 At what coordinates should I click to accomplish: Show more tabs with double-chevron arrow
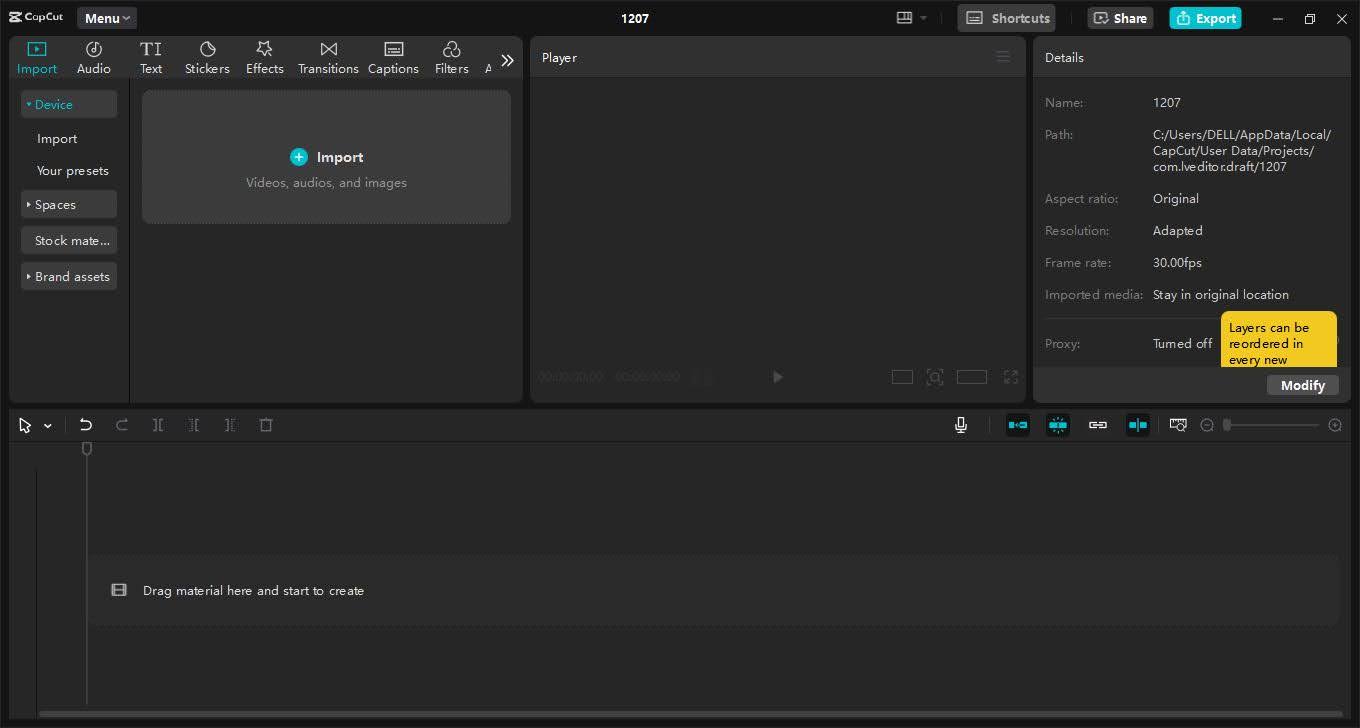(x=507, y=60)
